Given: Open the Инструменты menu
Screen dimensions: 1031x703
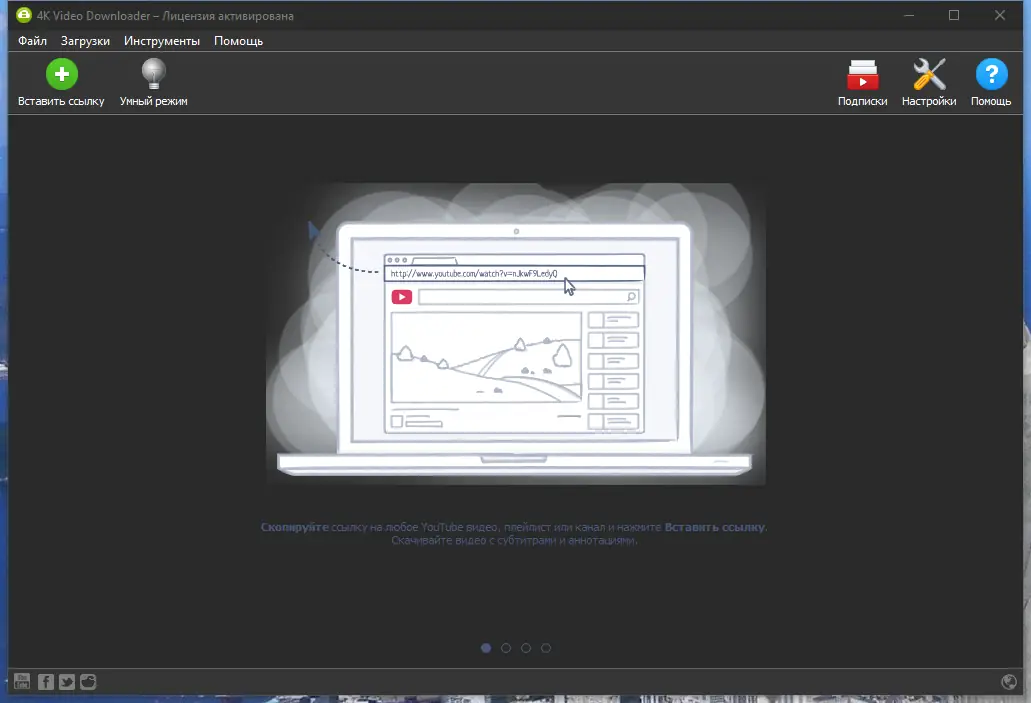Looking at the screenshot, I should pos(162,41).
